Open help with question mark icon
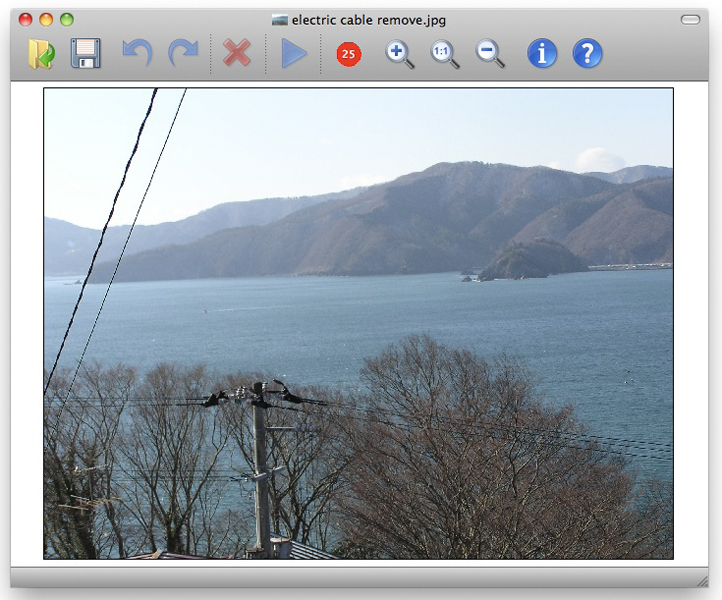722x600 pixels. 587,53
